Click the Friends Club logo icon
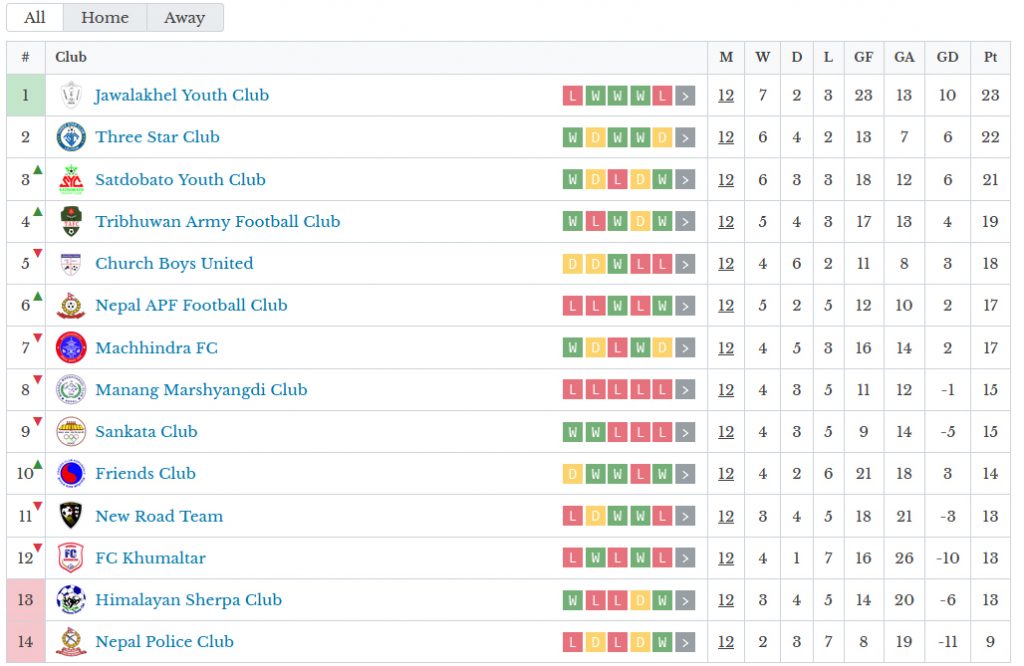The height and width of the screenshot is (666, 1024). click(x=71, y=474)
